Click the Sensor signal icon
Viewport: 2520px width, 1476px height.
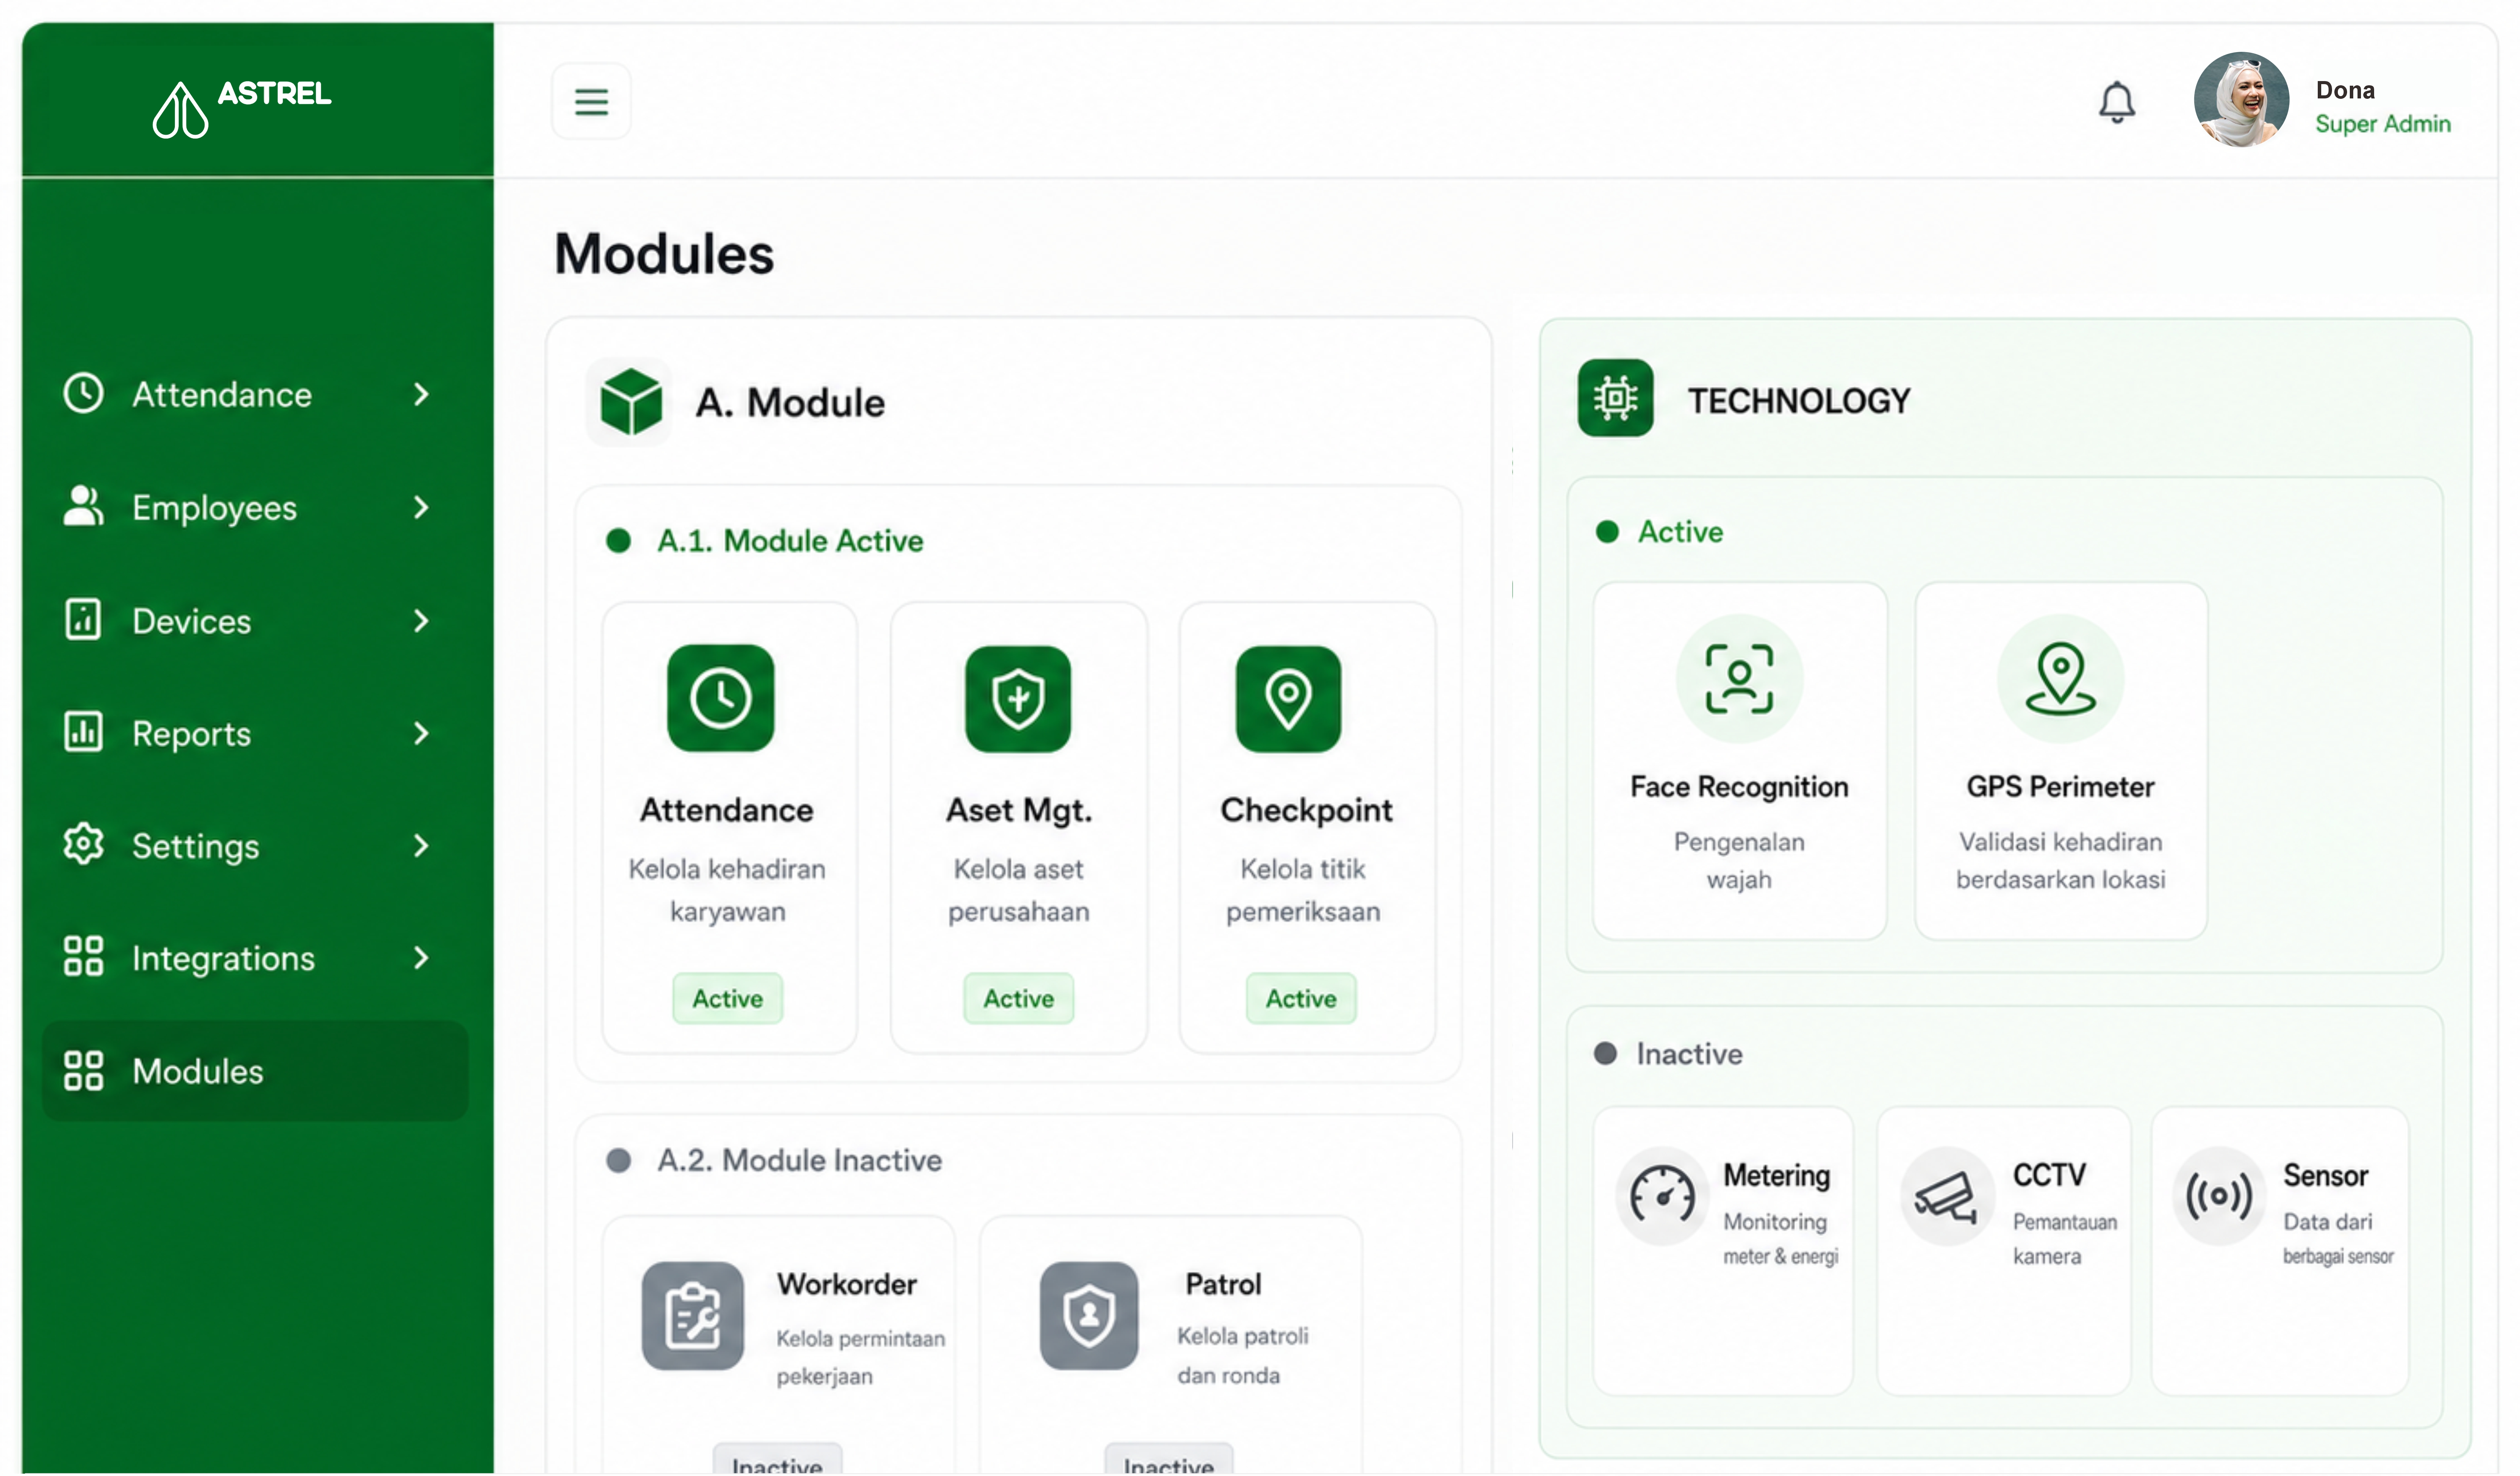pos(2218,1196)
